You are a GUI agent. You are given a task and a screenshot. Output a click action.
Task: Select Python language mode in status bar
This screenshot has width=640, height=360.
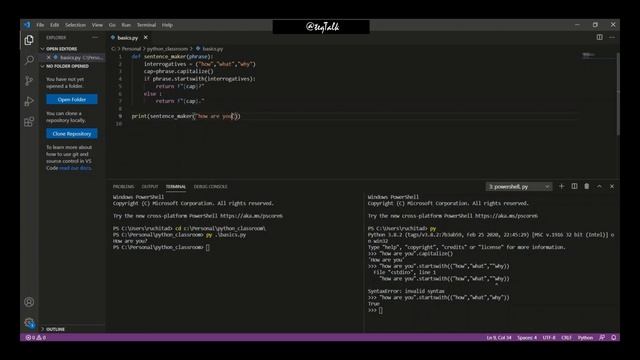pos(585,338)
